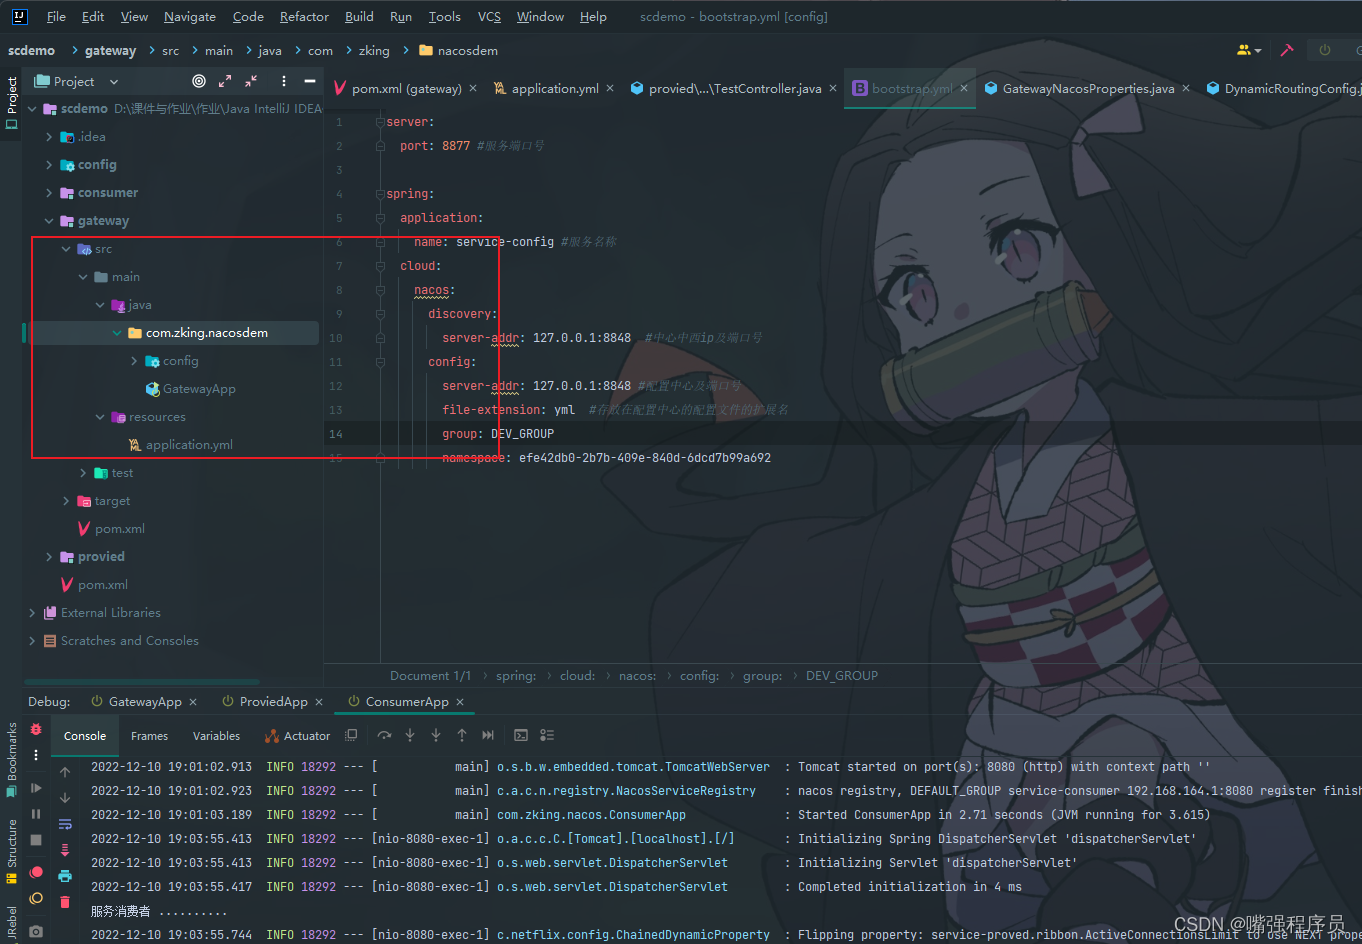Click the Run to Cursor icon
The width and height of the screenshot is (1362, 944).
tap(488, 735)
